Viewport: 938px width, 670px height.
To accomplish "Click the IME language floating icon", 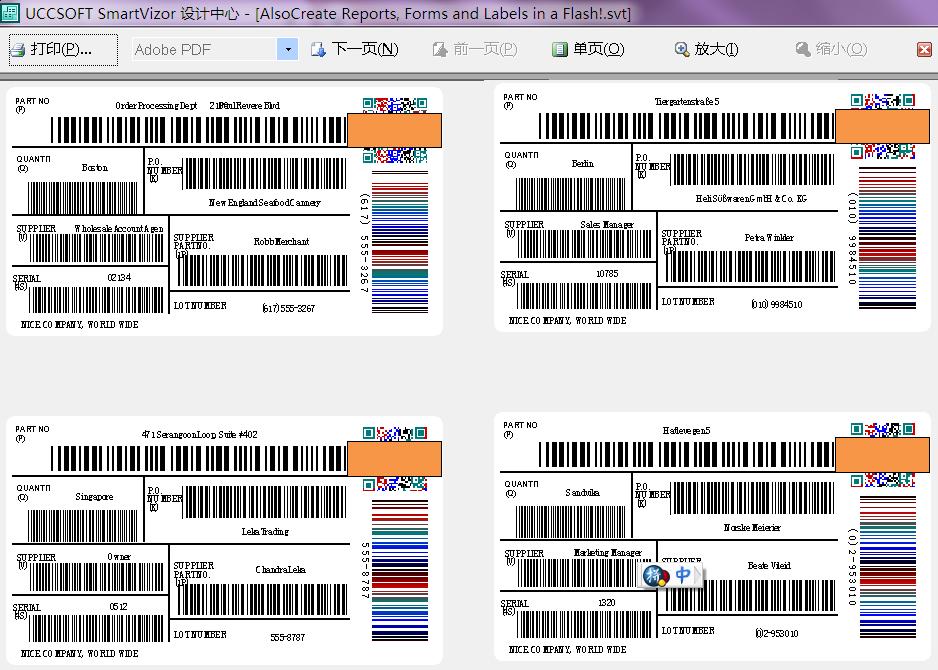I will [x=656, y=575].
